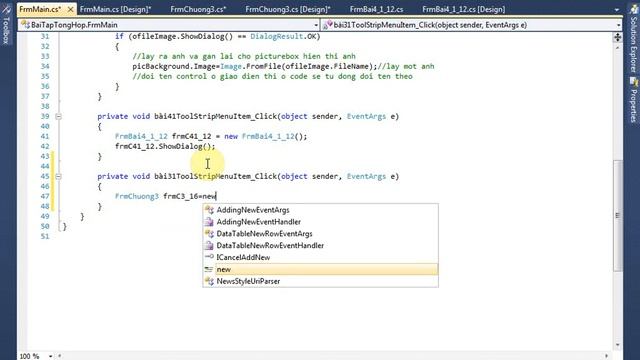Click the ICancelAddNew interface icon
Image resolution: width=640 pixels, height=360 pixels.
209,257
